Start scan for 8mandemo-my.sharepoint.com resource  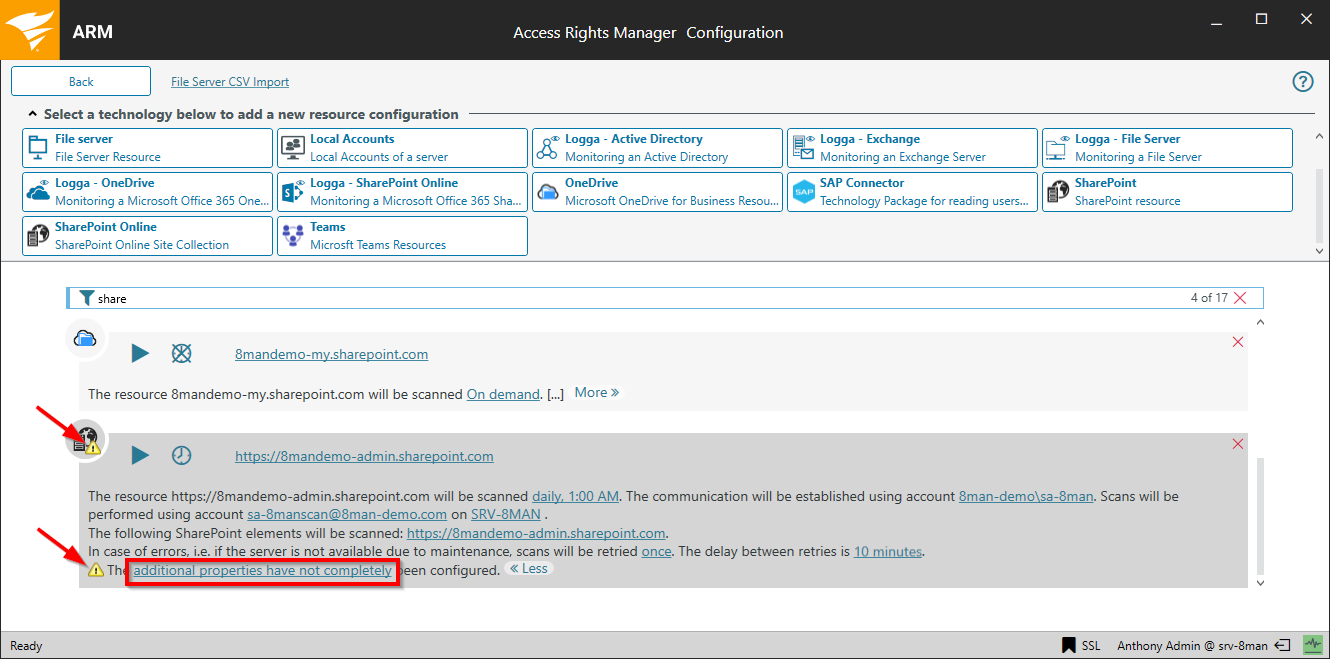point(140,353)
